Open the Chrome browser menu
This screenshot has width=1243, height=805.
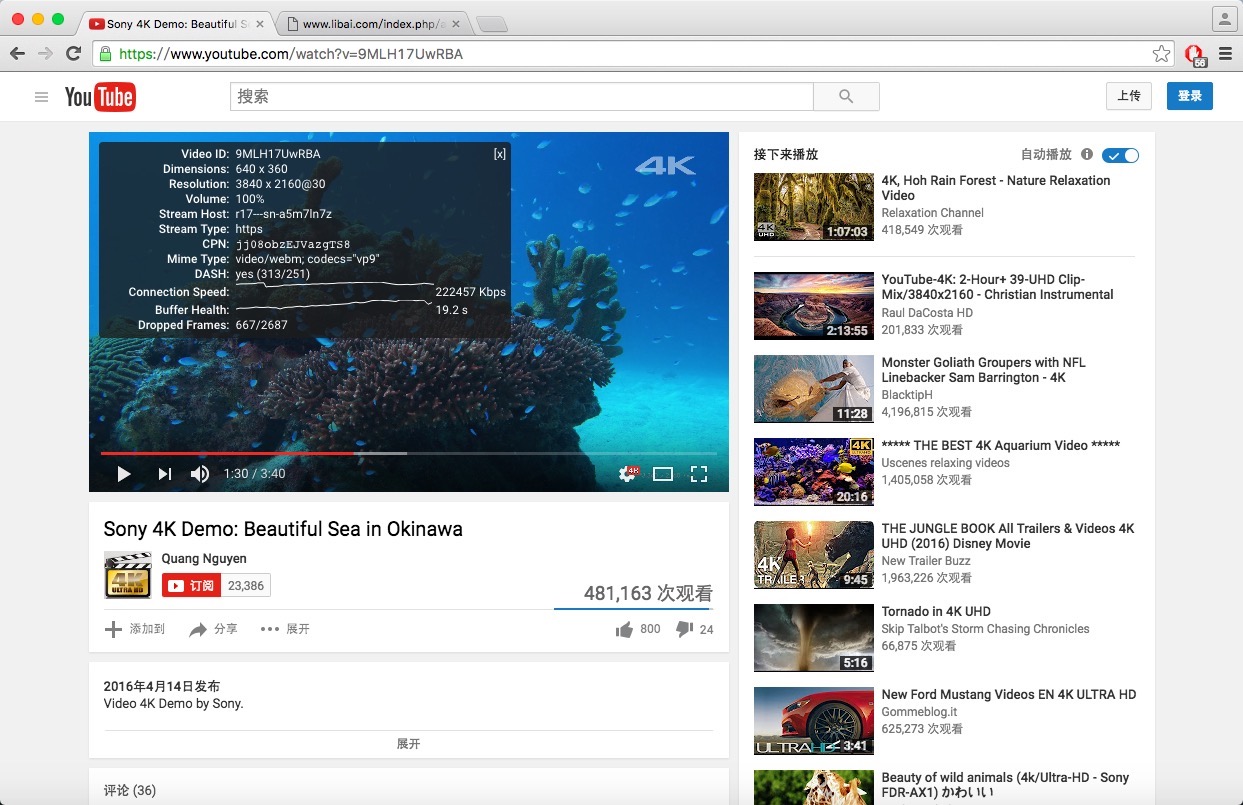pos(1225,54)
